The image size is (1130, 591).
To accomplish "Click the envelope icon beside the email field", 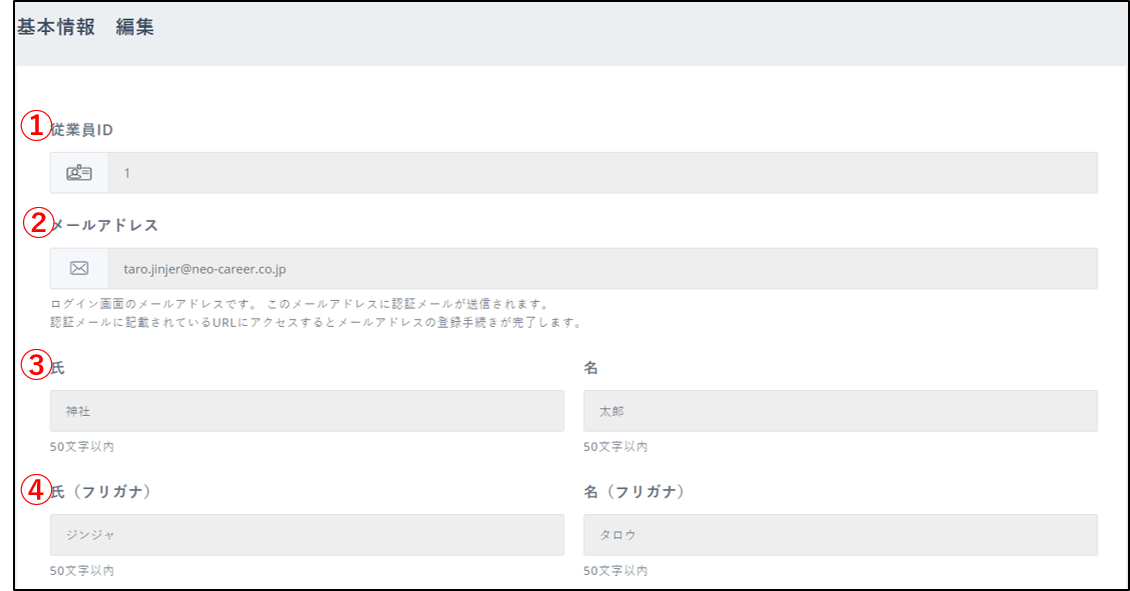I will [79, 269].
